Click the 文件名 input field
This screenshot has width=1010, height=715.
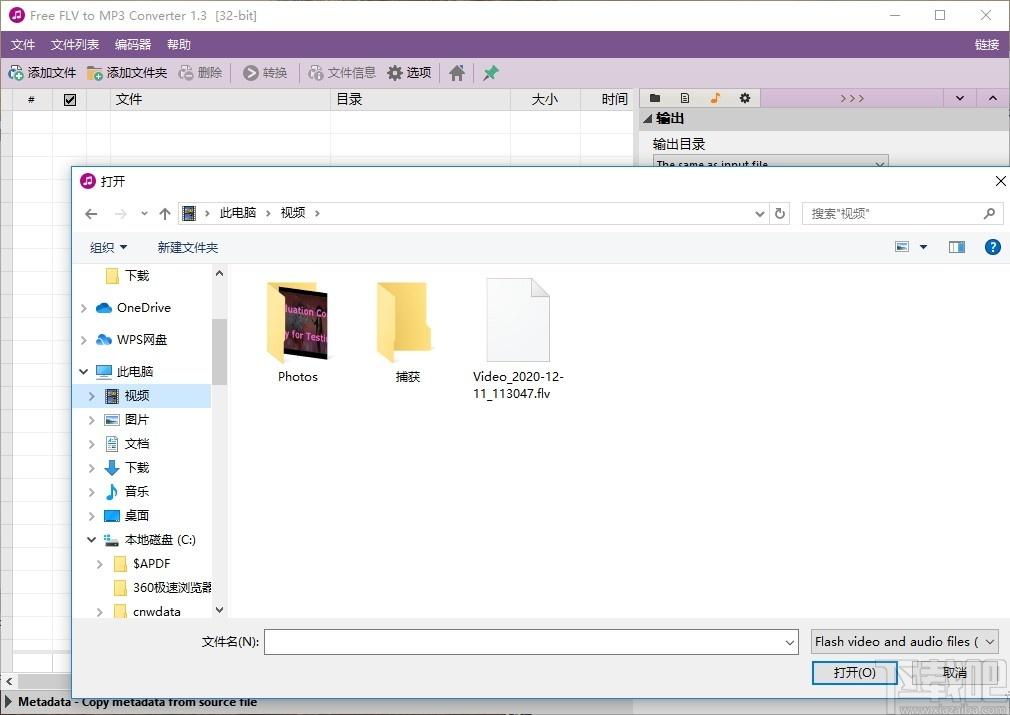[531, 642]
